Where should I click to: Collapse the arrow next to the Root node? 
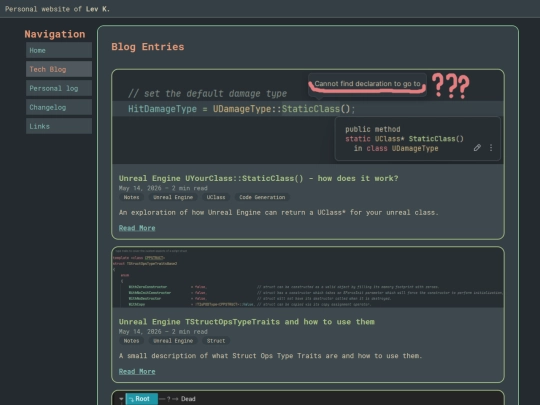tap(121, 399)
